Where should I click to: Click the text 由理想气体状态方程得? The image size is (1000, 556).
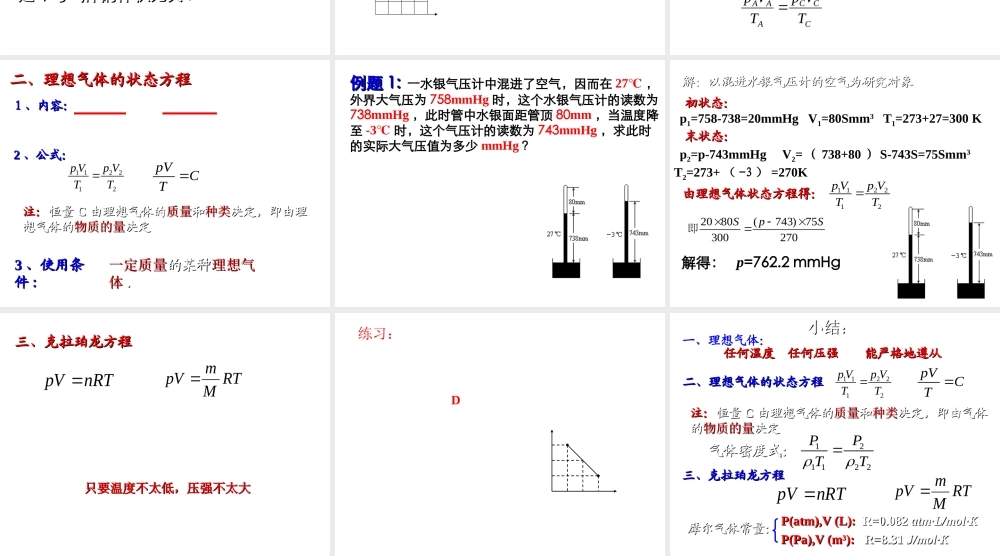749,193
